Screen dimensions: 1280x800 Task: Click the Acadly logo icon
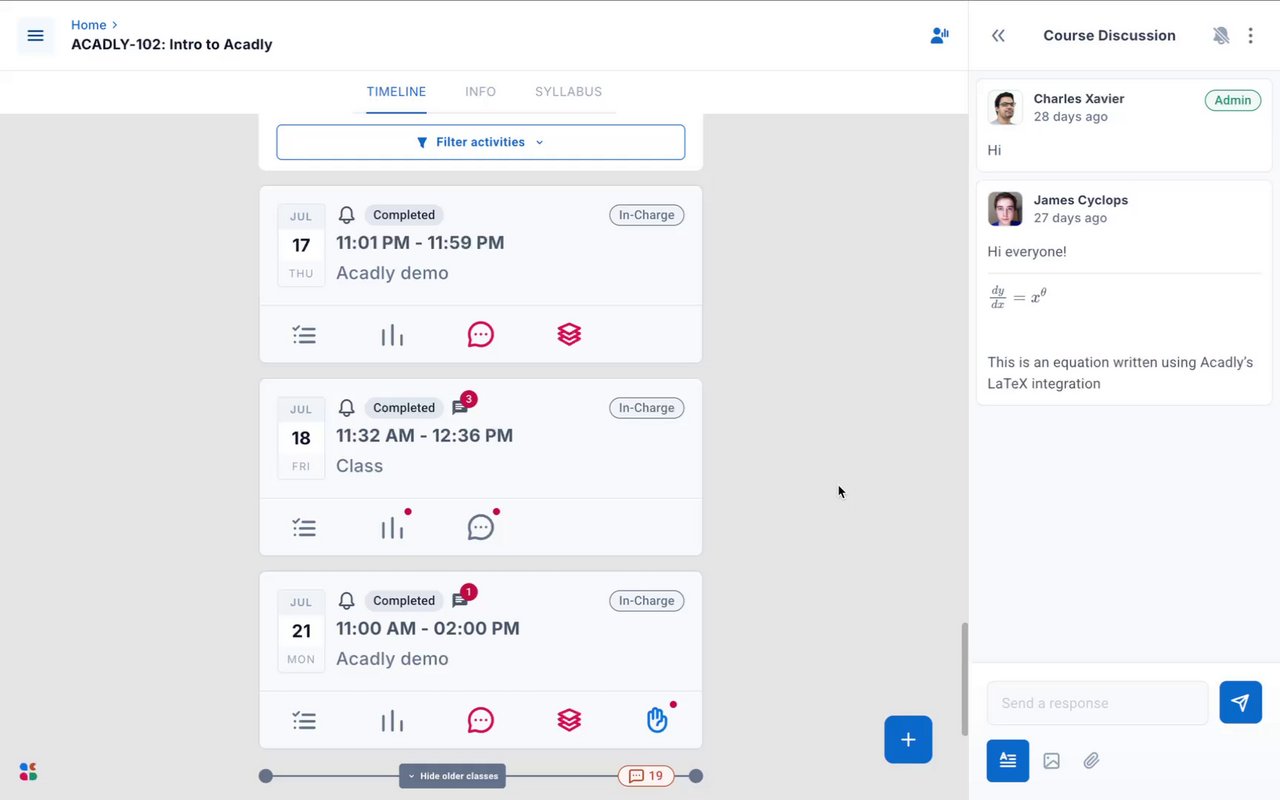click(x=28, y=772)
